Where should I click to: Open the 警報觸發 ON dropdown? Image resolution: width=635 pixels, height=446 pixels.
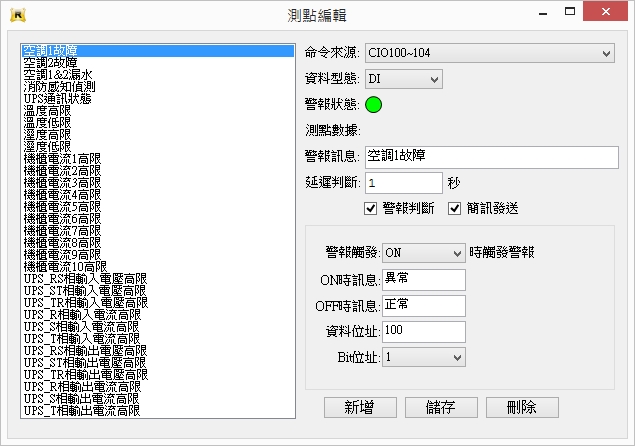click(x=424, y=253)
